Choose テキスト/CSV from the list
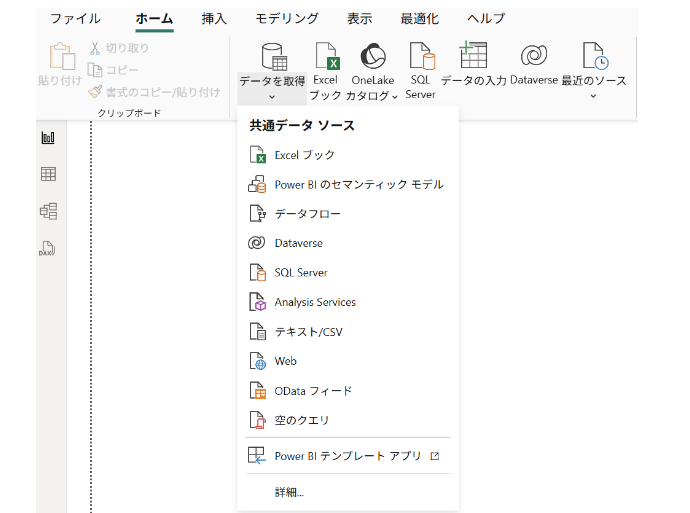 pos(348,332)
